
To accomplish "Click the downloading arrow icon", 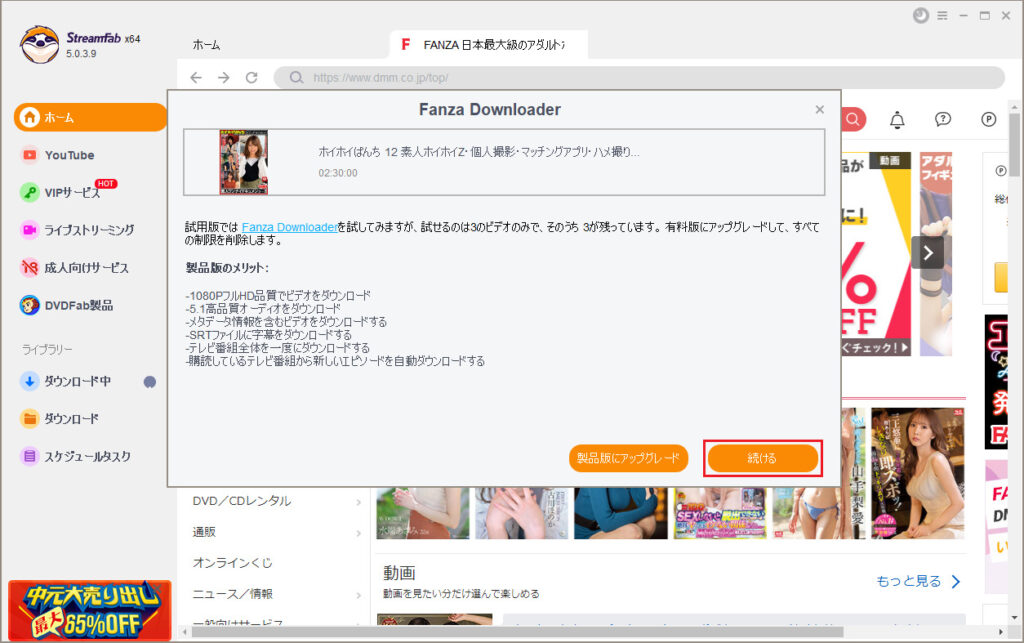I will pyautogui.click(x=29, y=381).
